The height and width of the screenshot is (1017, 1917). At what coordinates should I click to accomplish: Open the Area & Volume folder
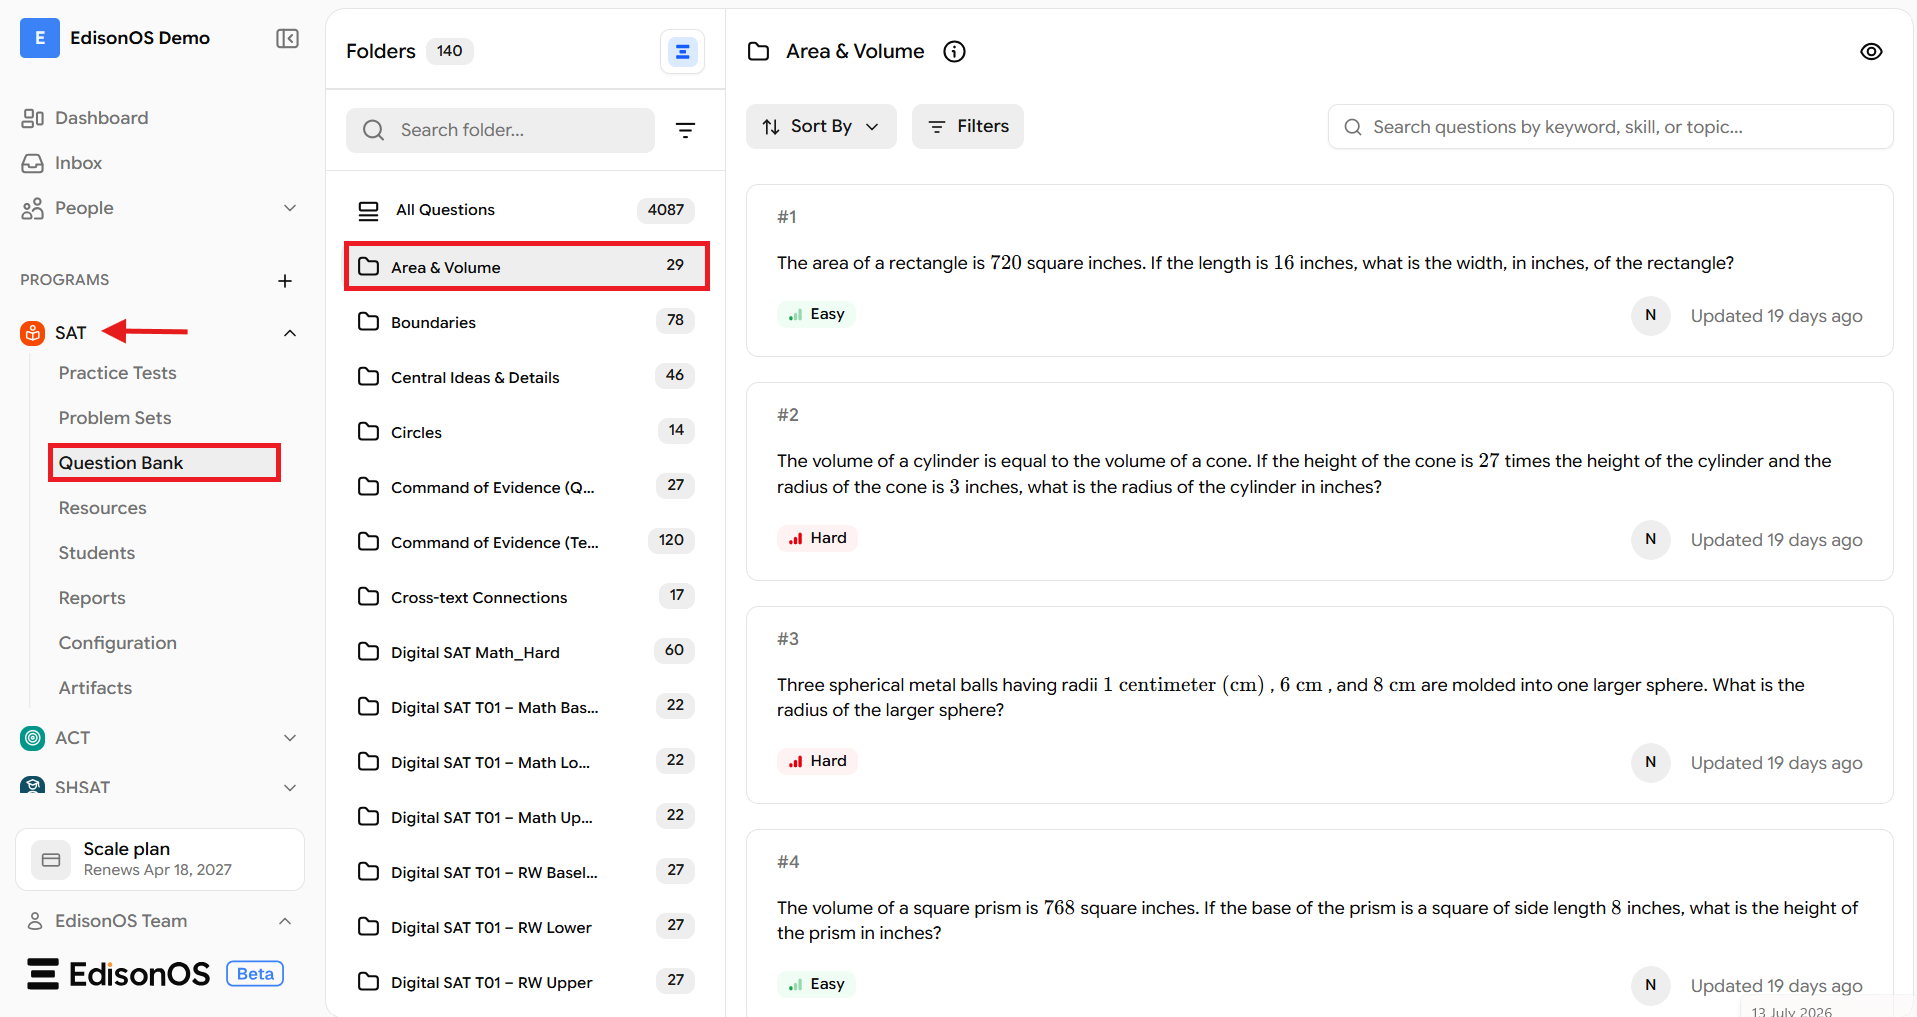click(x=526, y=267)
